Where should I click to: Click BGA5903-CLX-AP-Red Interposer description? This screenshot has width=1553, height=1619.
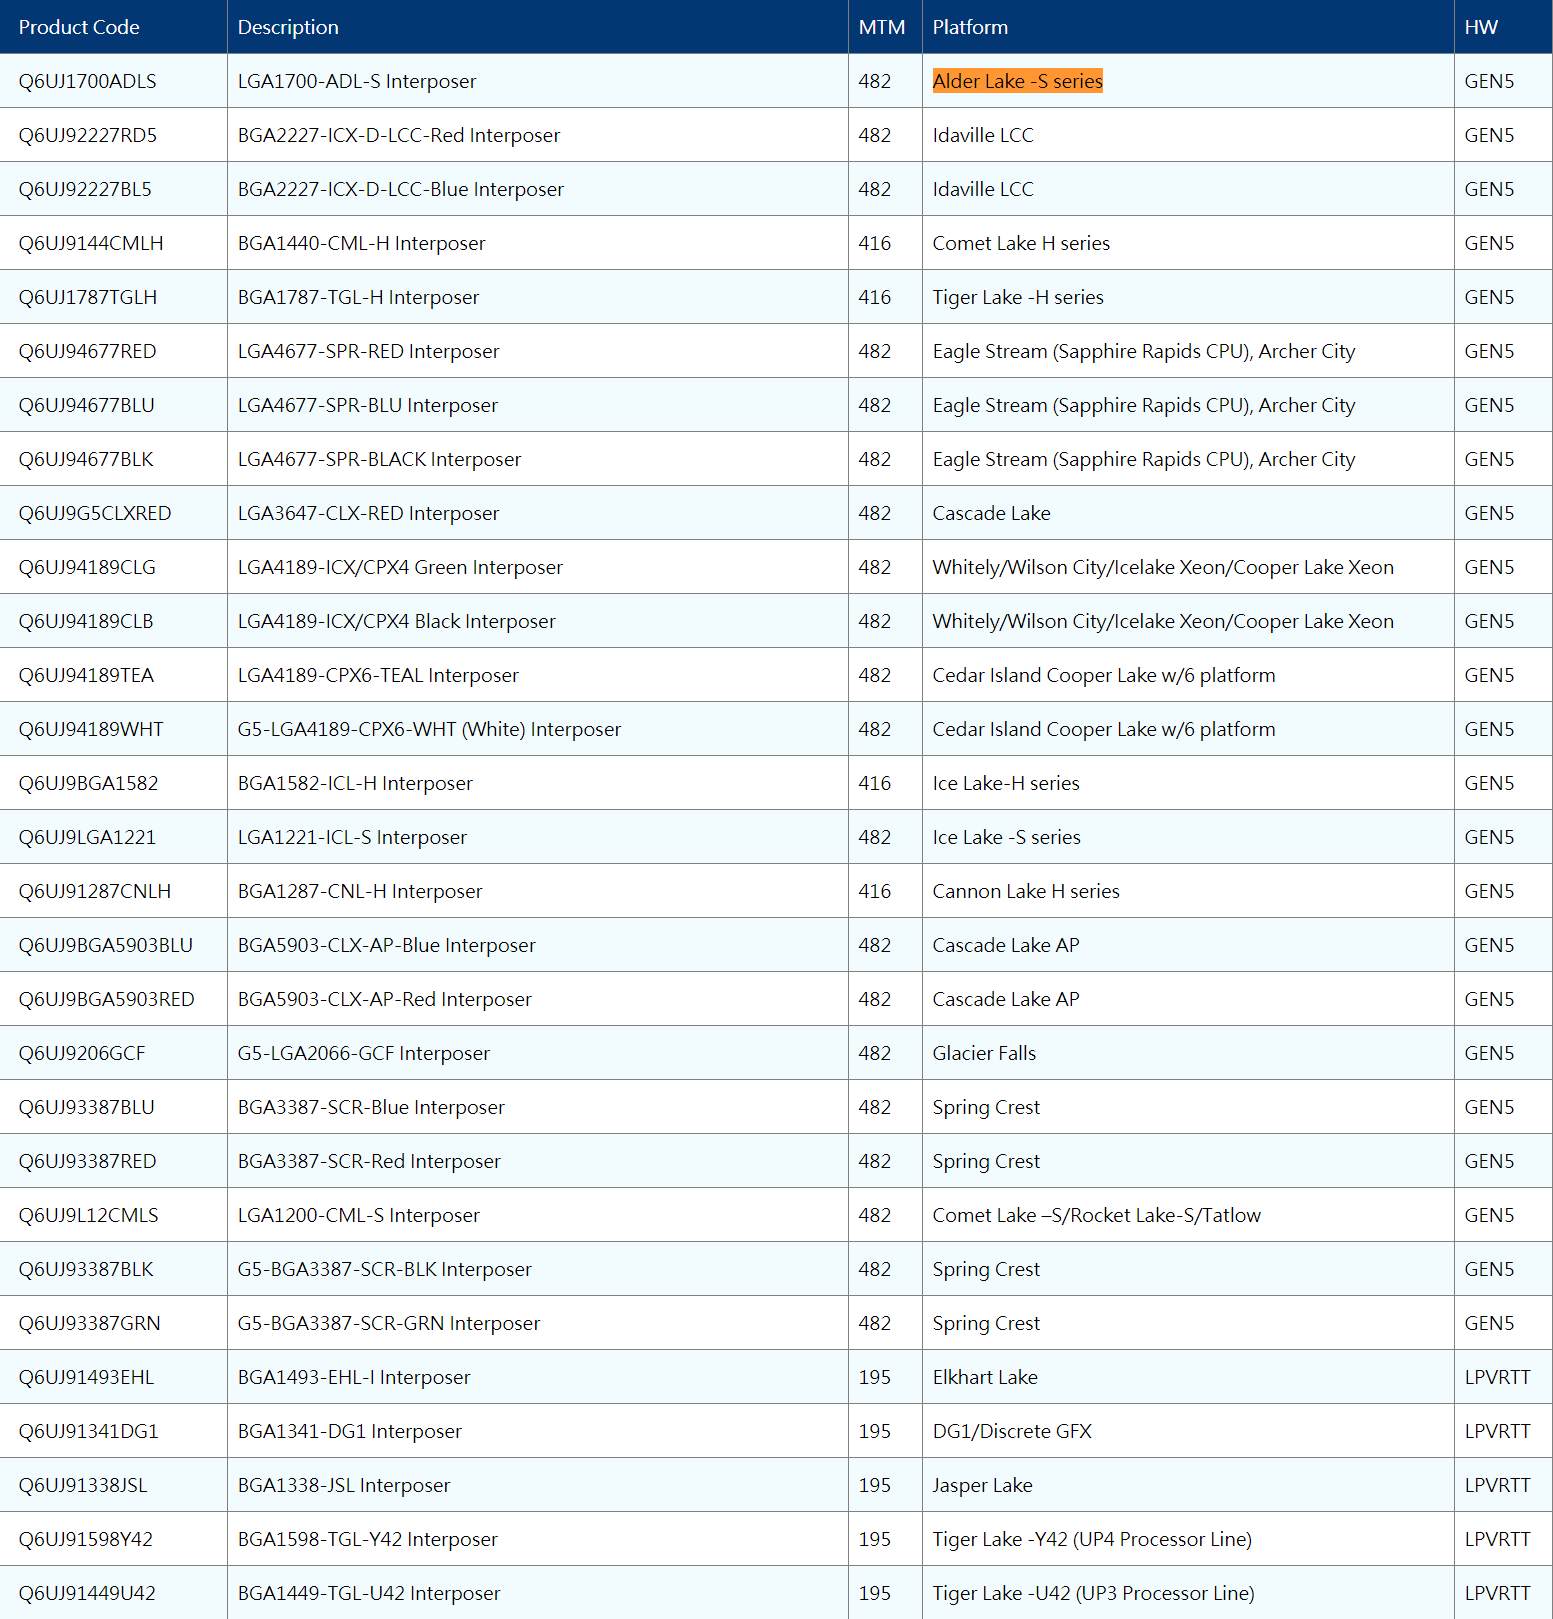pyautogui.click(x=384, y=999)
